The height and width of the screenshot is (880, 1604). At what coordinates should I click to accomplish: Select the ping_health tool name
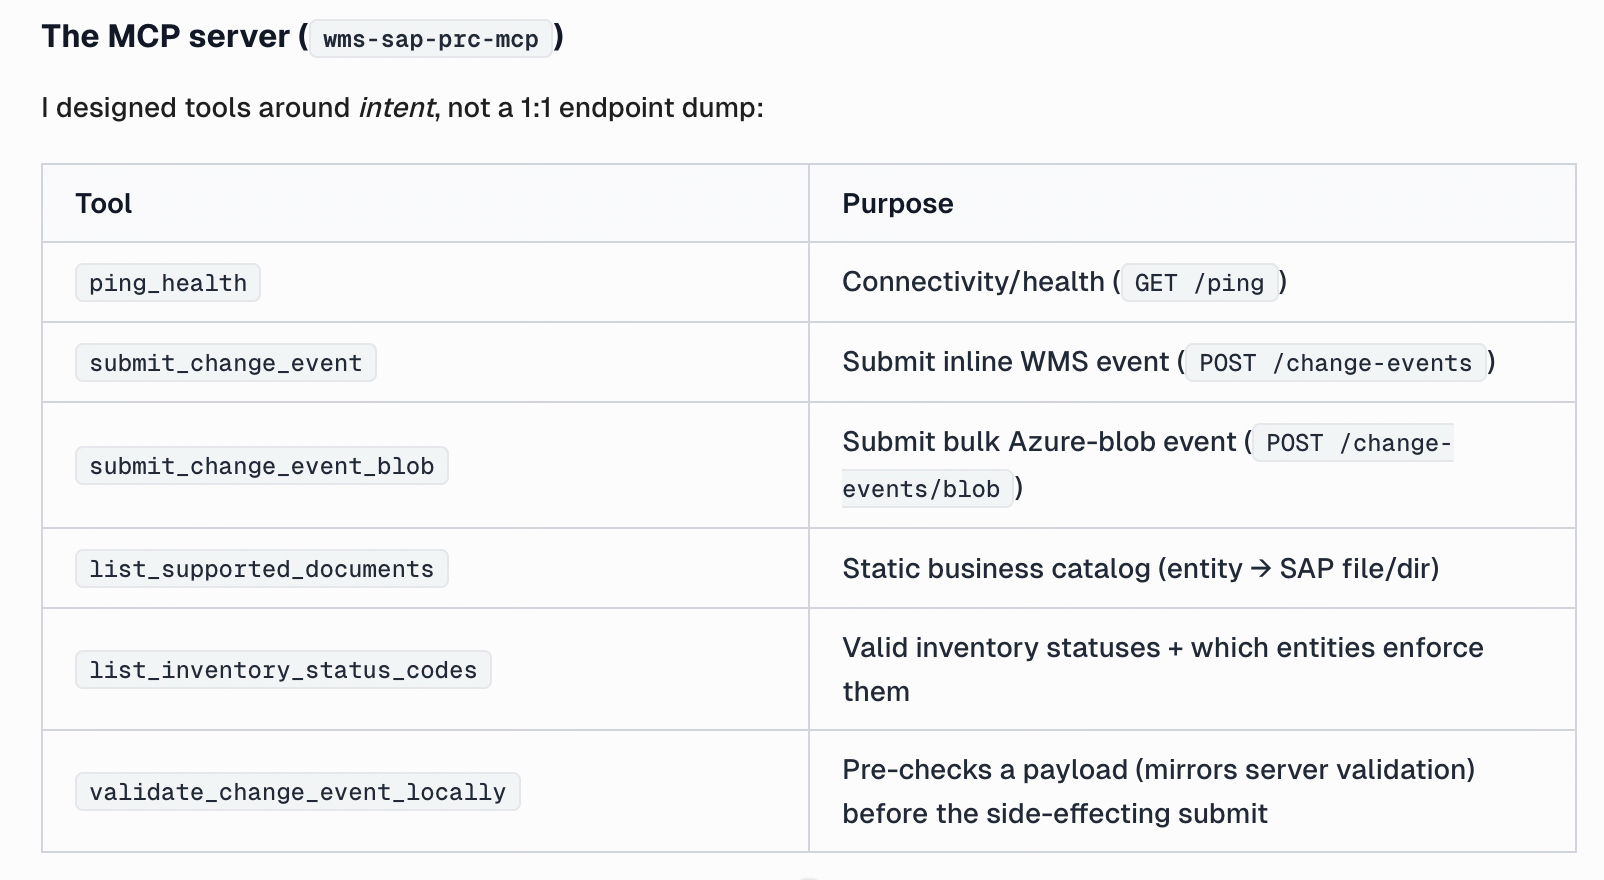pyautogui.click(x=168, y=283)
